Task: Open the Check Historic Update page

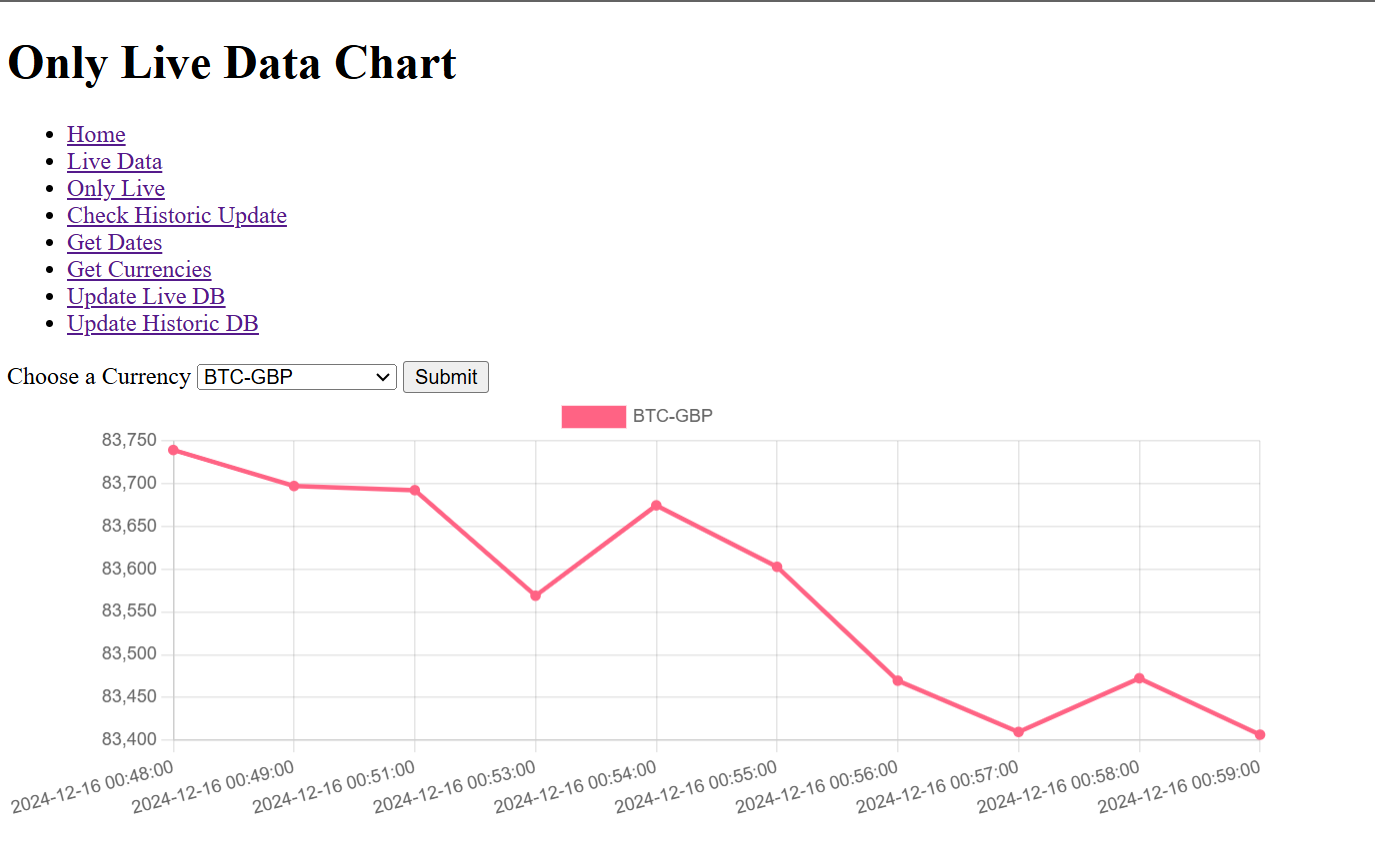Action: tap(177, 215)
